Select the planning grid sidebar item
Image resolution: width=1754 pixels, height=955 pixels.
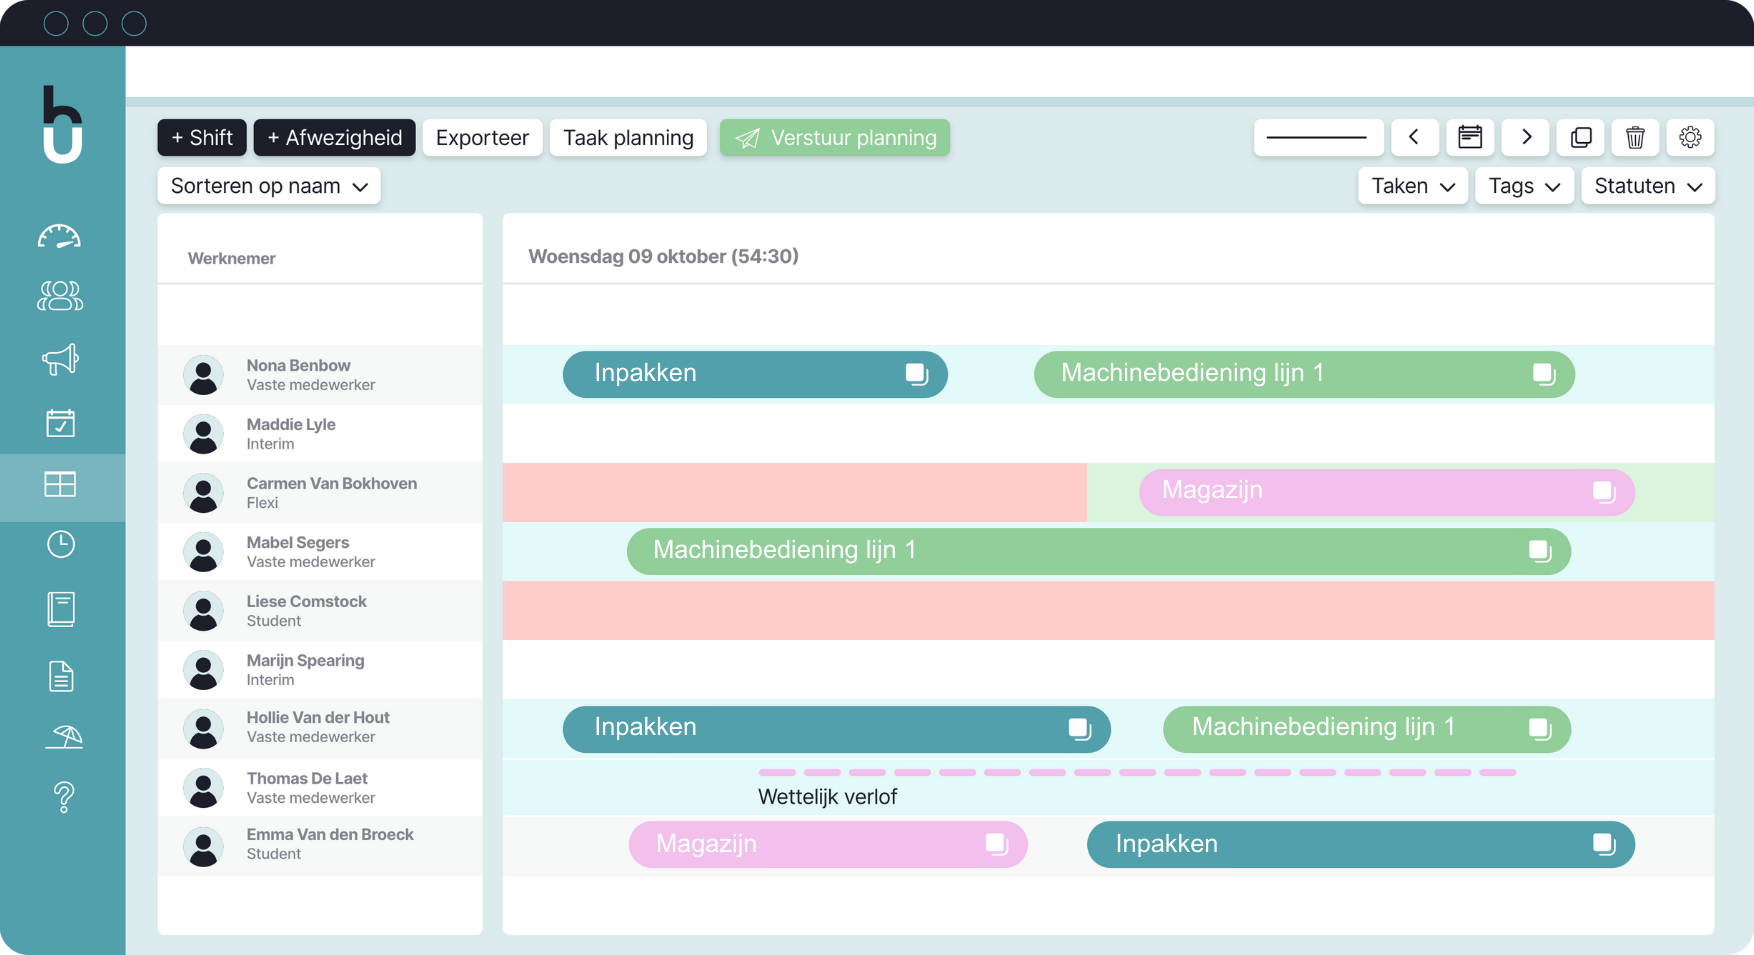[x=61, y=485]
